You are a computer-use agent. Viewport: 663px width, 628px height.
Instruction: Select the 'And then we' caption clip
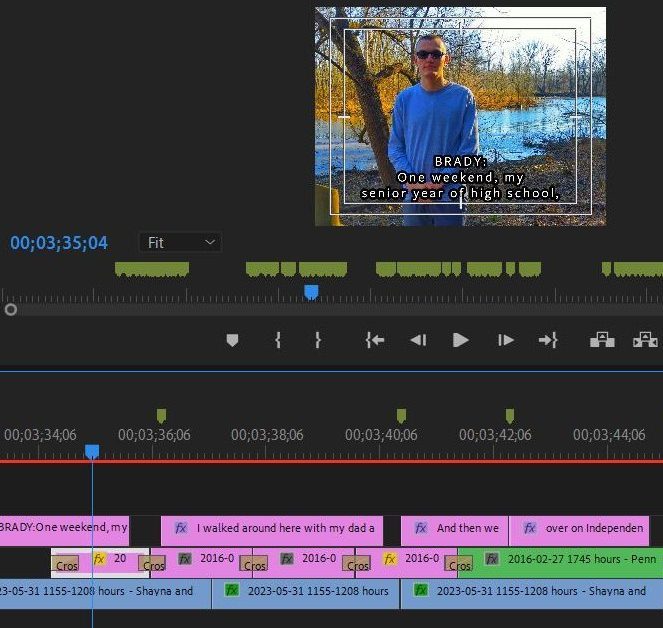(x=454, y=530)
